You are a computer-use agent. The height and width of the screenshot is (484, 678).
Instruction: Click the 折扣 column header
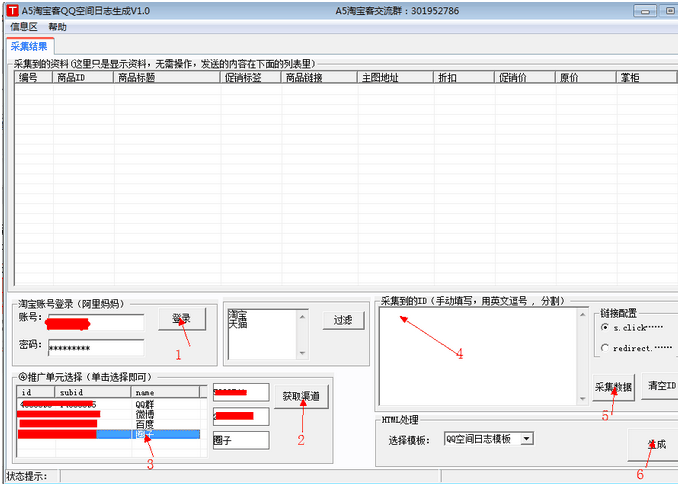(x=464, y=77)
